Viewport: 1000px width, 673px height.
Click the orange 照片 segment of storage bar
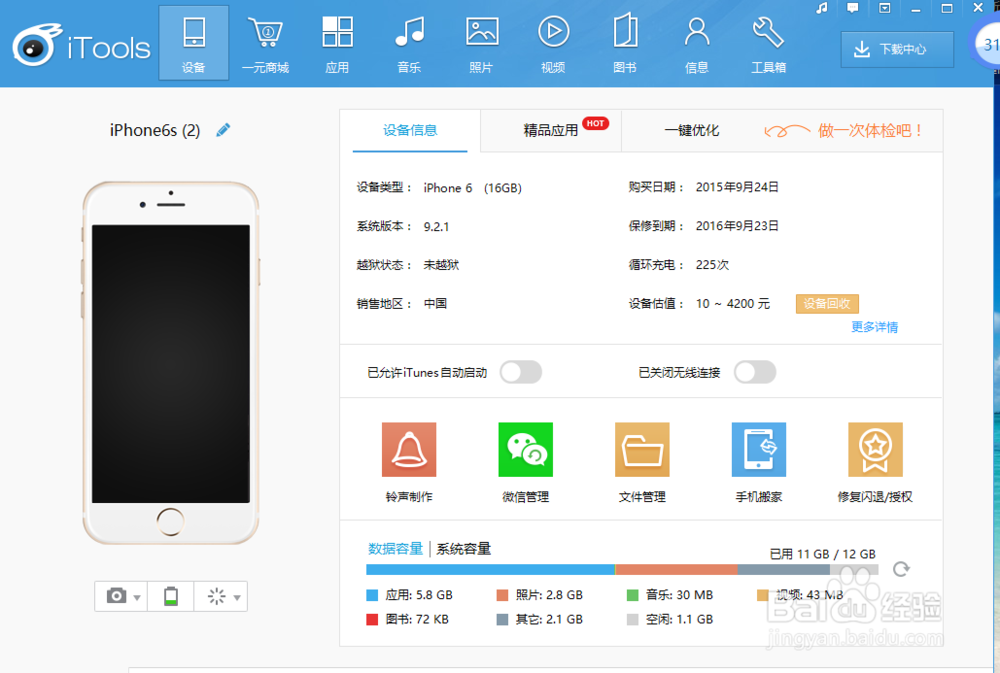tap(677, 569)
